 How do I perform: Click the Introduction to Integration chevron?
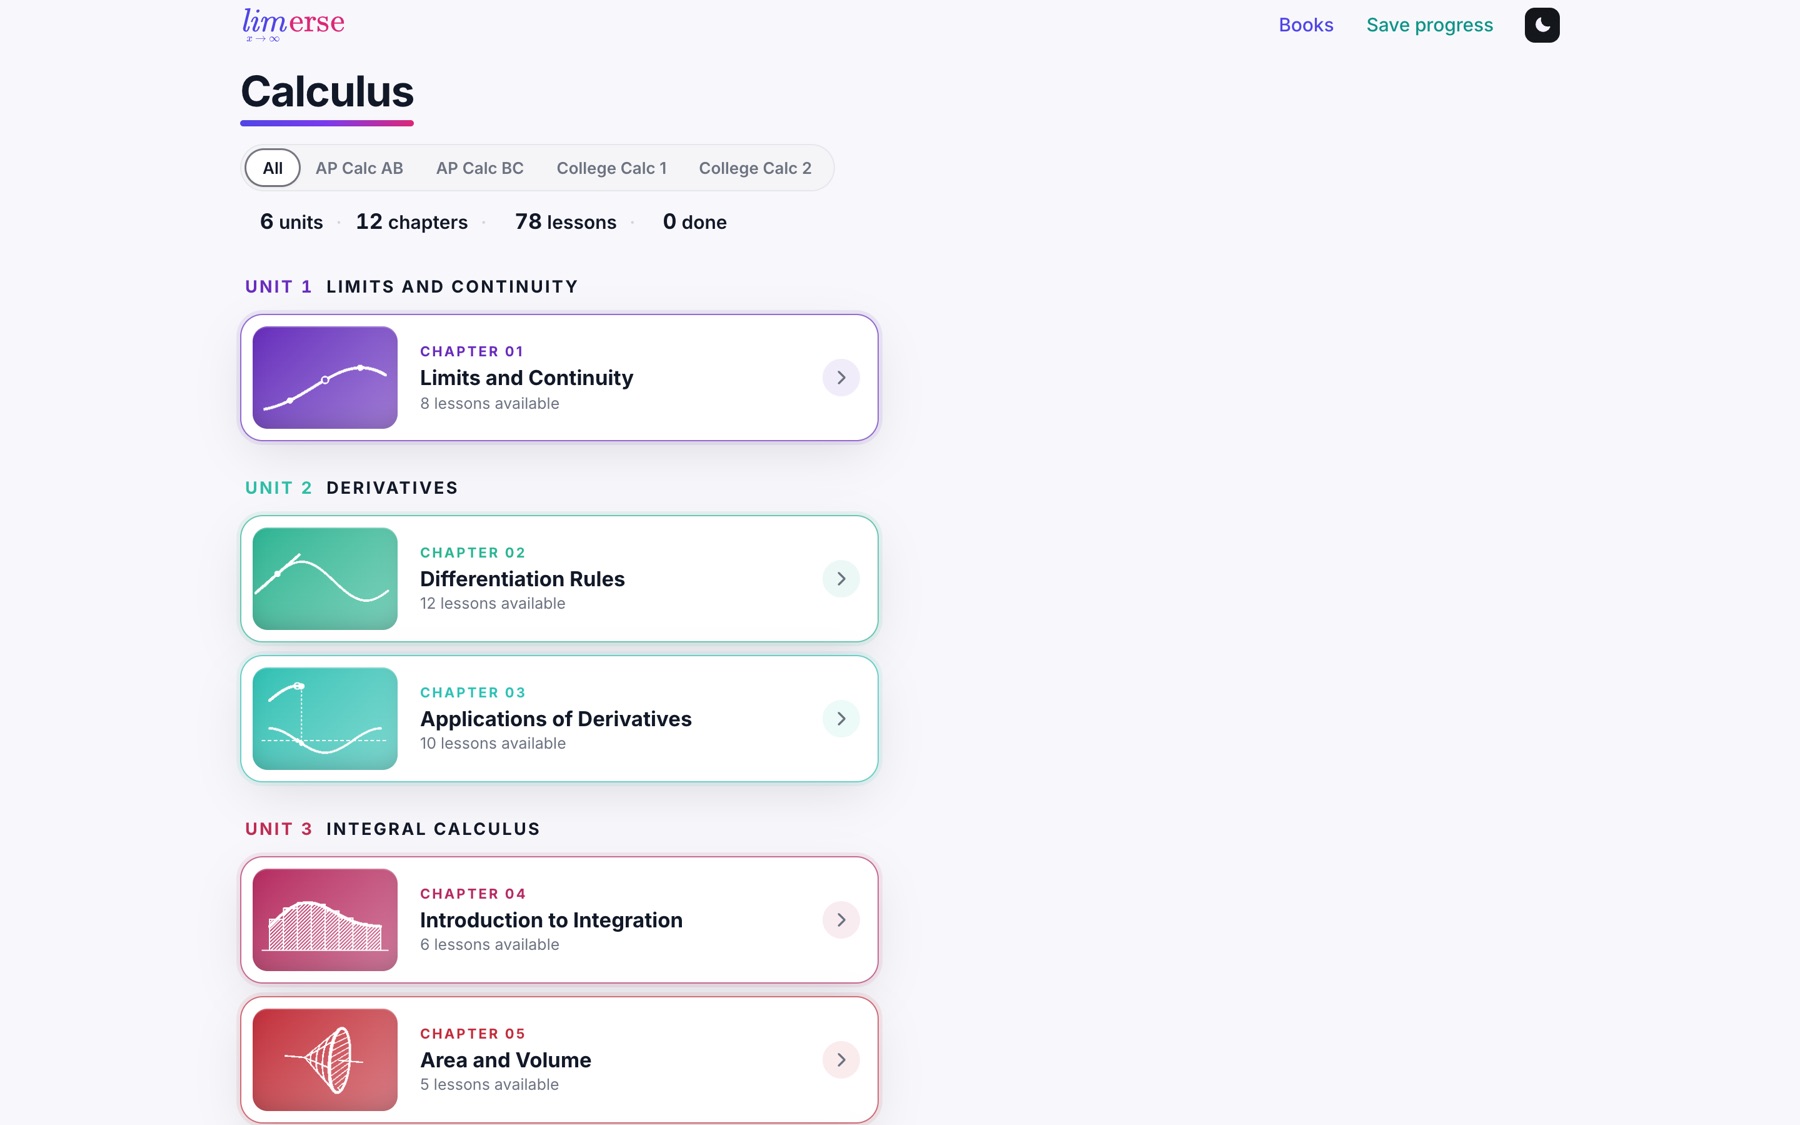(x=841, y=919)
